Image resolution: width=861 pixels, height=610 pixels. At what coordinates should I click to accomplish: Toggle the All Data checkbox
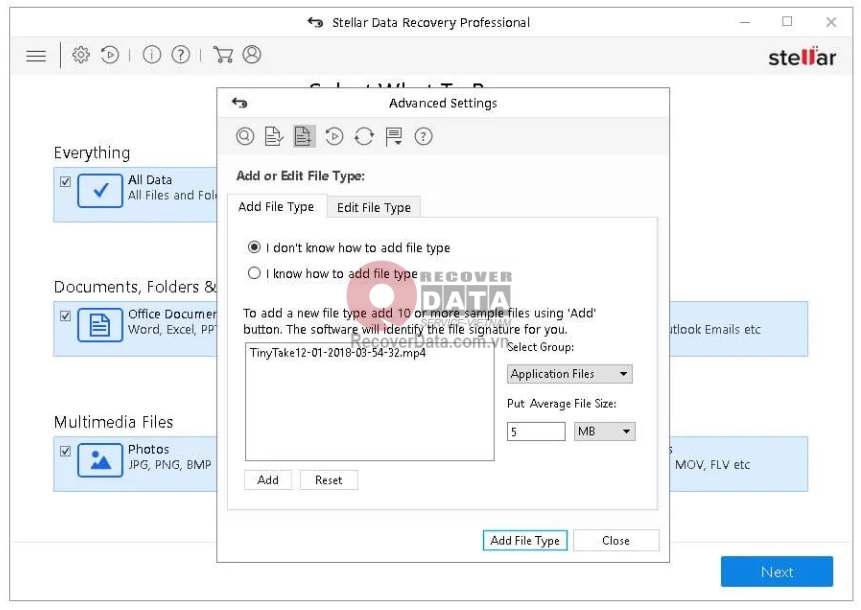[x=65, y=181]
